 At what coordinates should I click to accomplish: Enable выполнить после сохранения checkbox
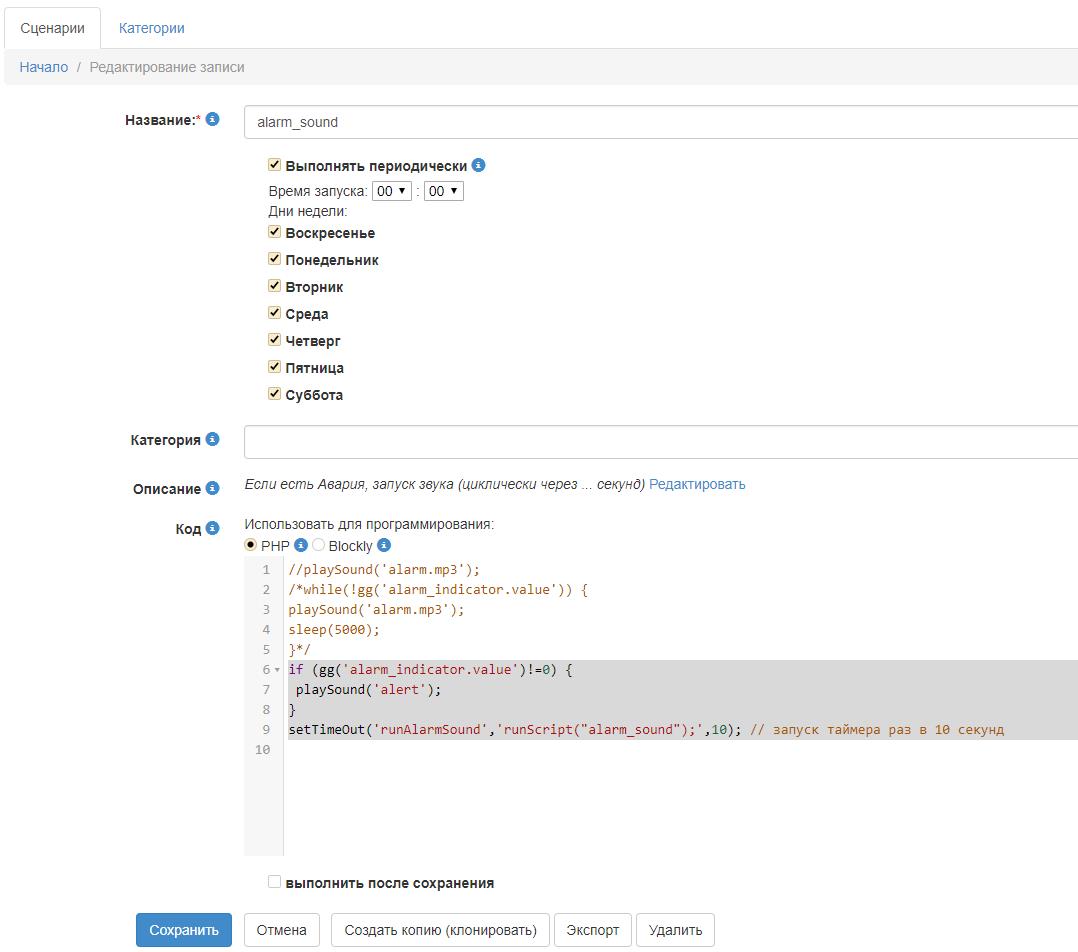(274, 882)
